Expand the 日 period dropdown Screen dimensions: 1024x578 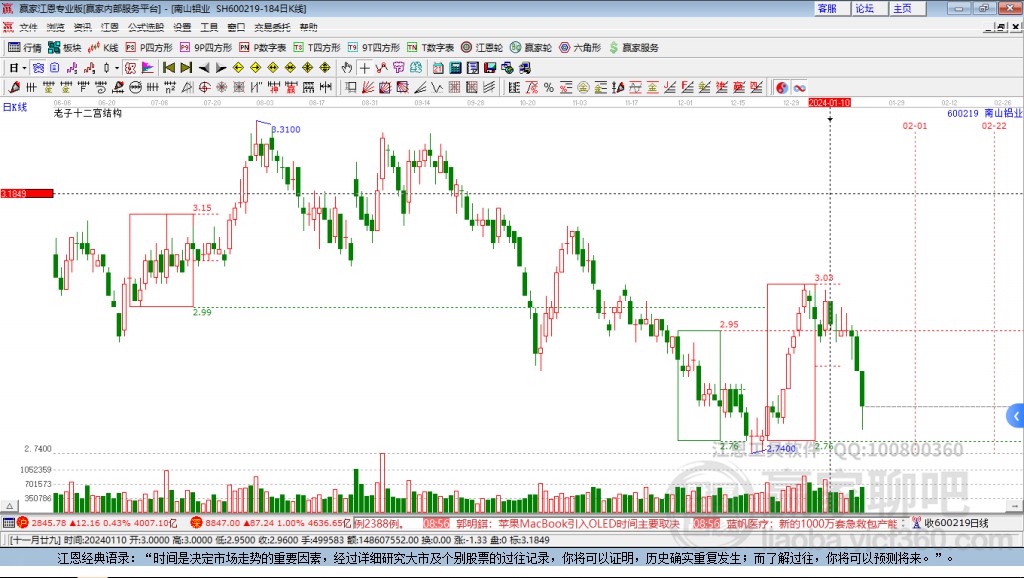coord(24,68)
